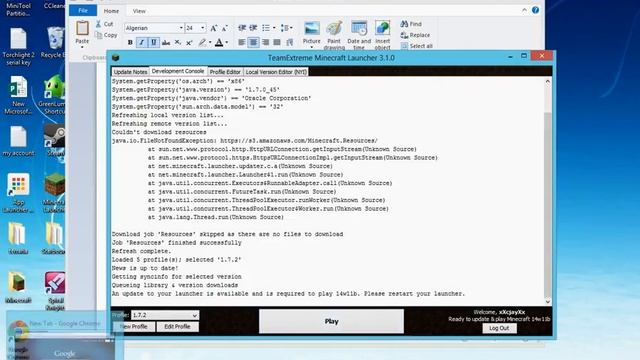
Task: Click Select all in WordPad
Action: (x=417, y=46)
